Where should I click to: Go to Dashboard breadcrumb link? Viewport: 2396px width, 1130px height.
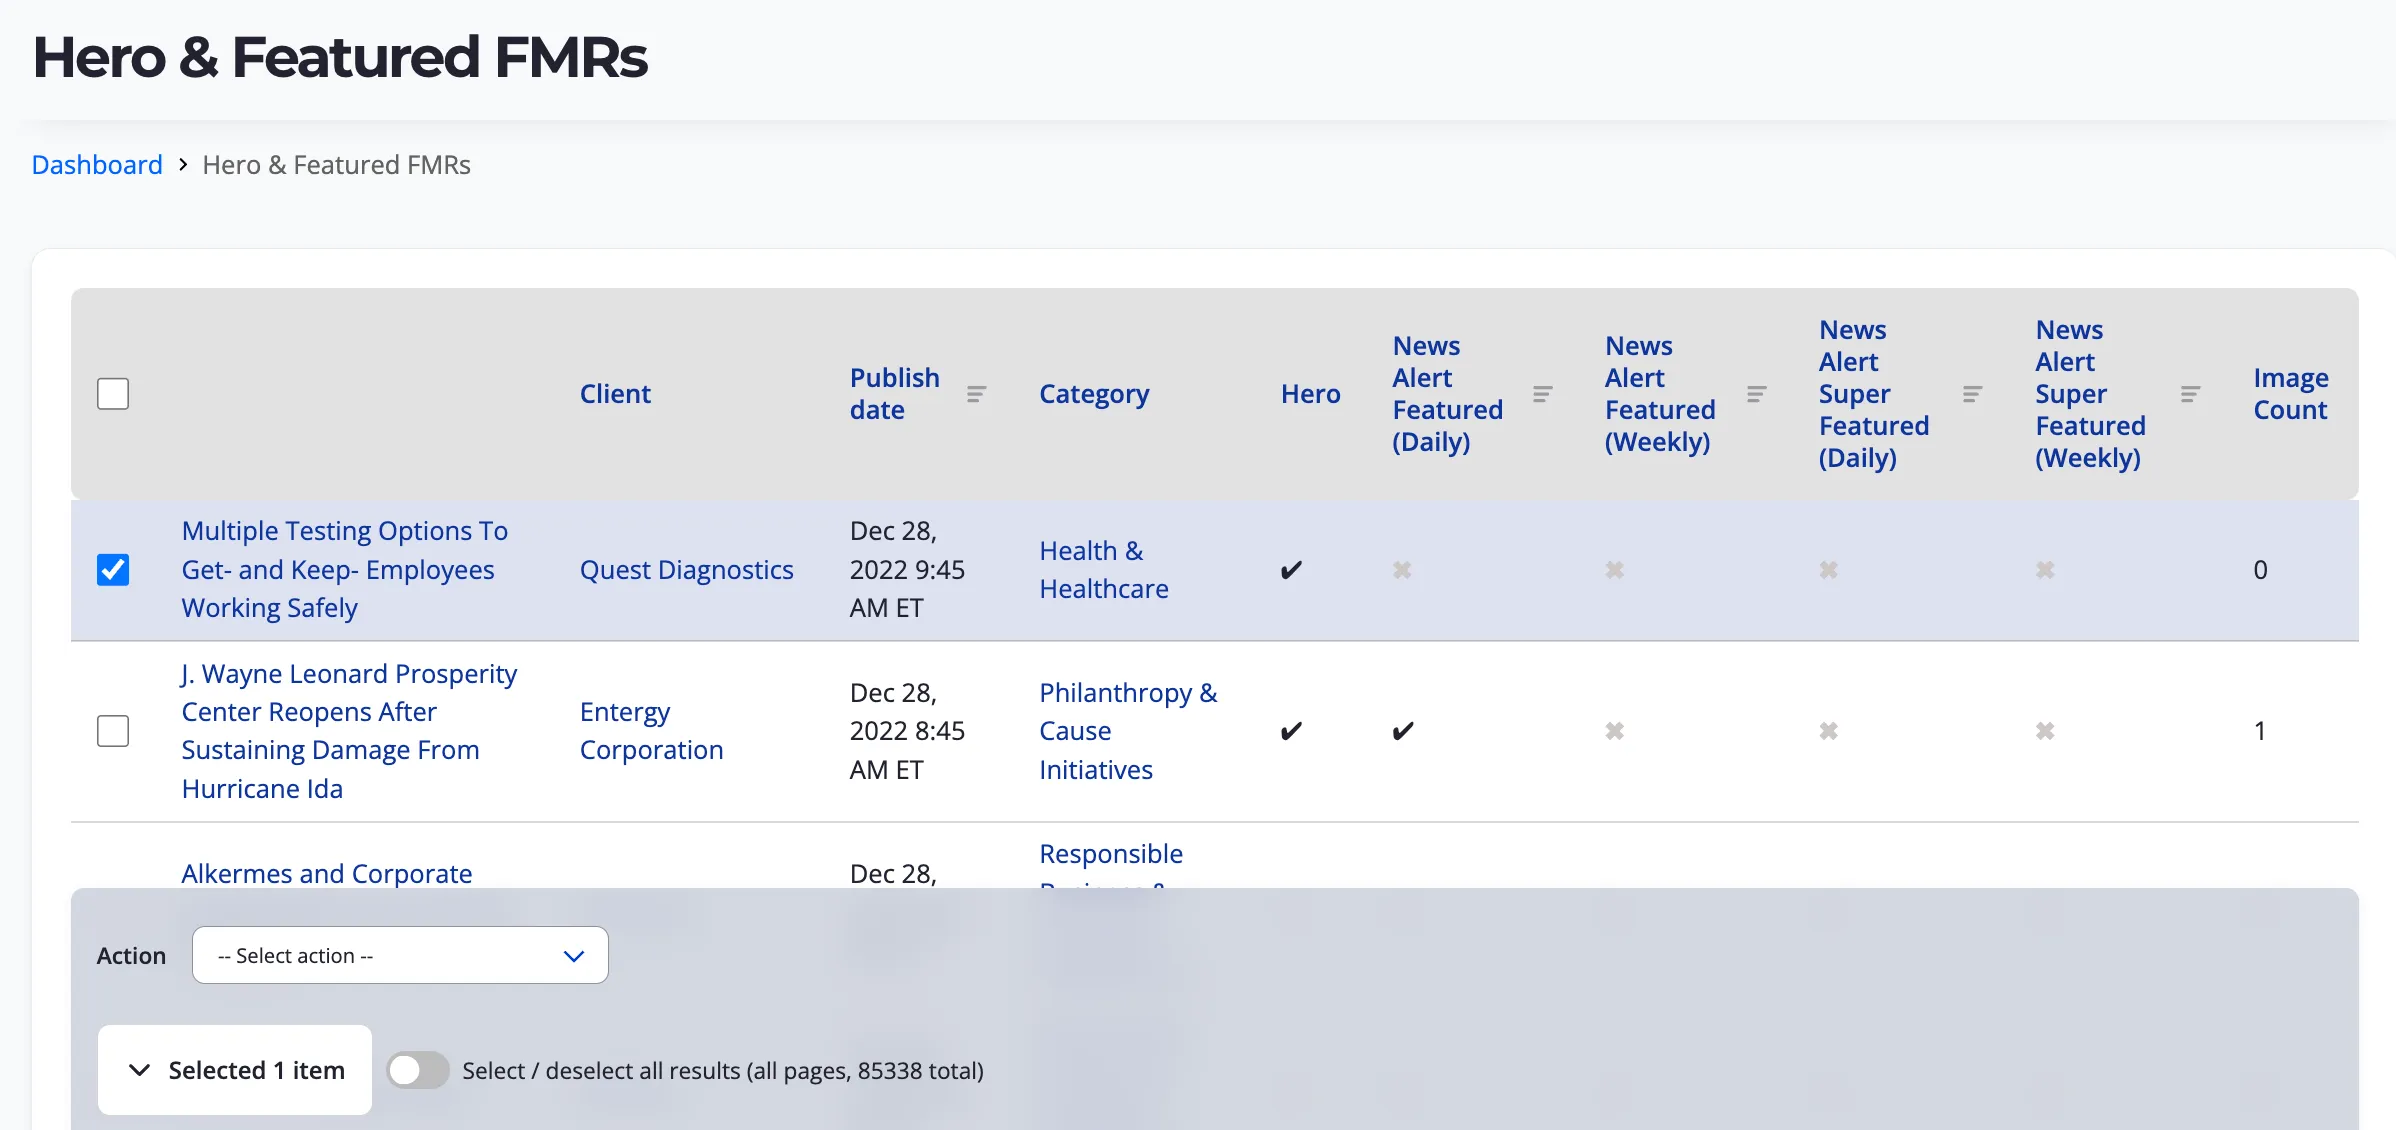tap(97, 165)
